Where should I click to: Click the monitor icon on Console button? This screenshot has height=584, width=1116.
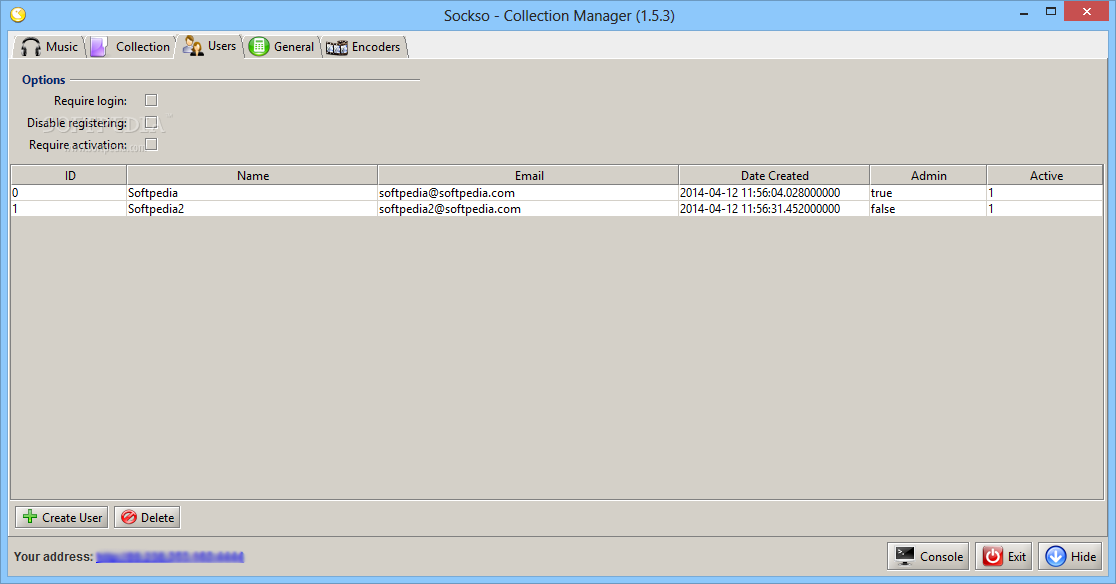[905, 556]
